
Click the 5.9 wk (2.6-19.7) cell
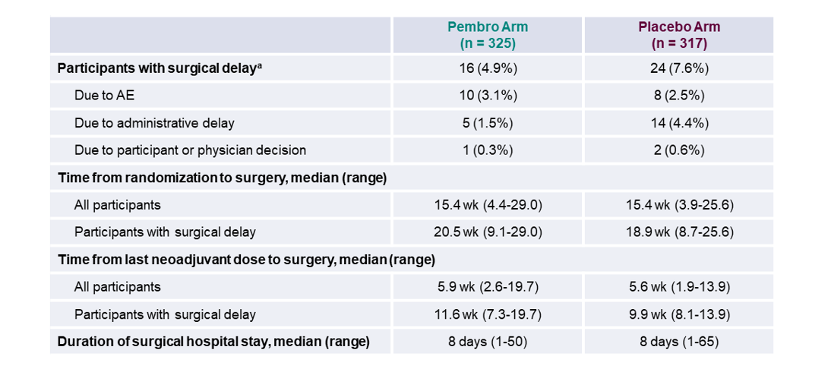[487, 287]
